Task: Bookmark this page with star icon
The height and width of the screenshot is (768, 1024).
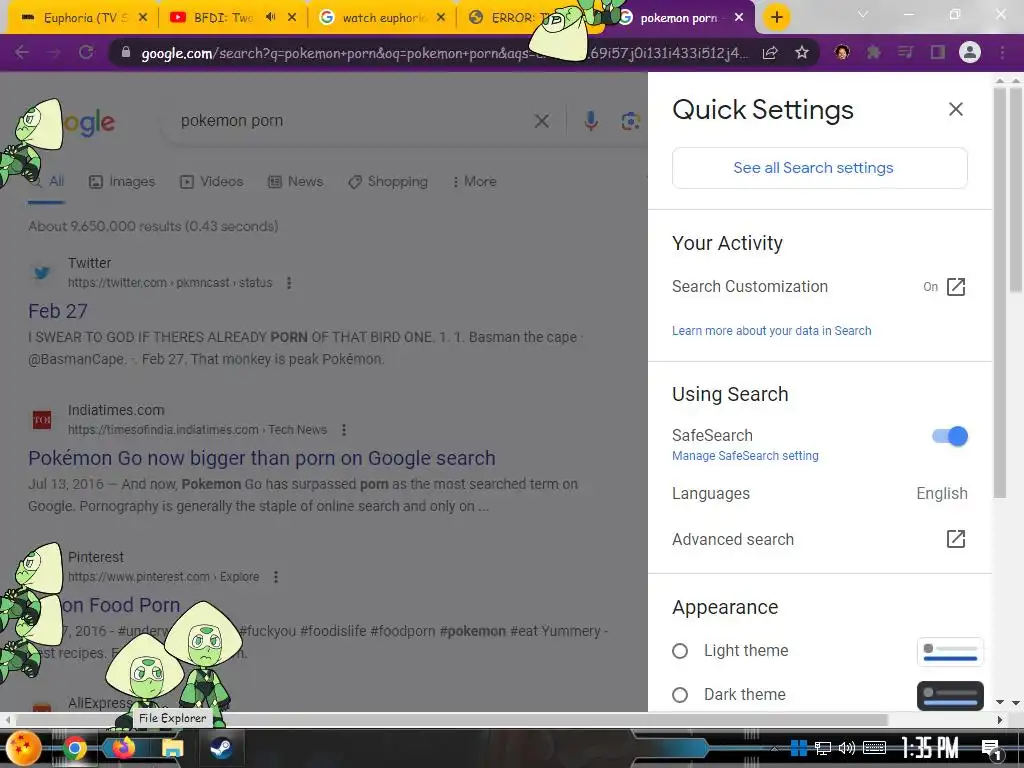Action: (802, 53)
